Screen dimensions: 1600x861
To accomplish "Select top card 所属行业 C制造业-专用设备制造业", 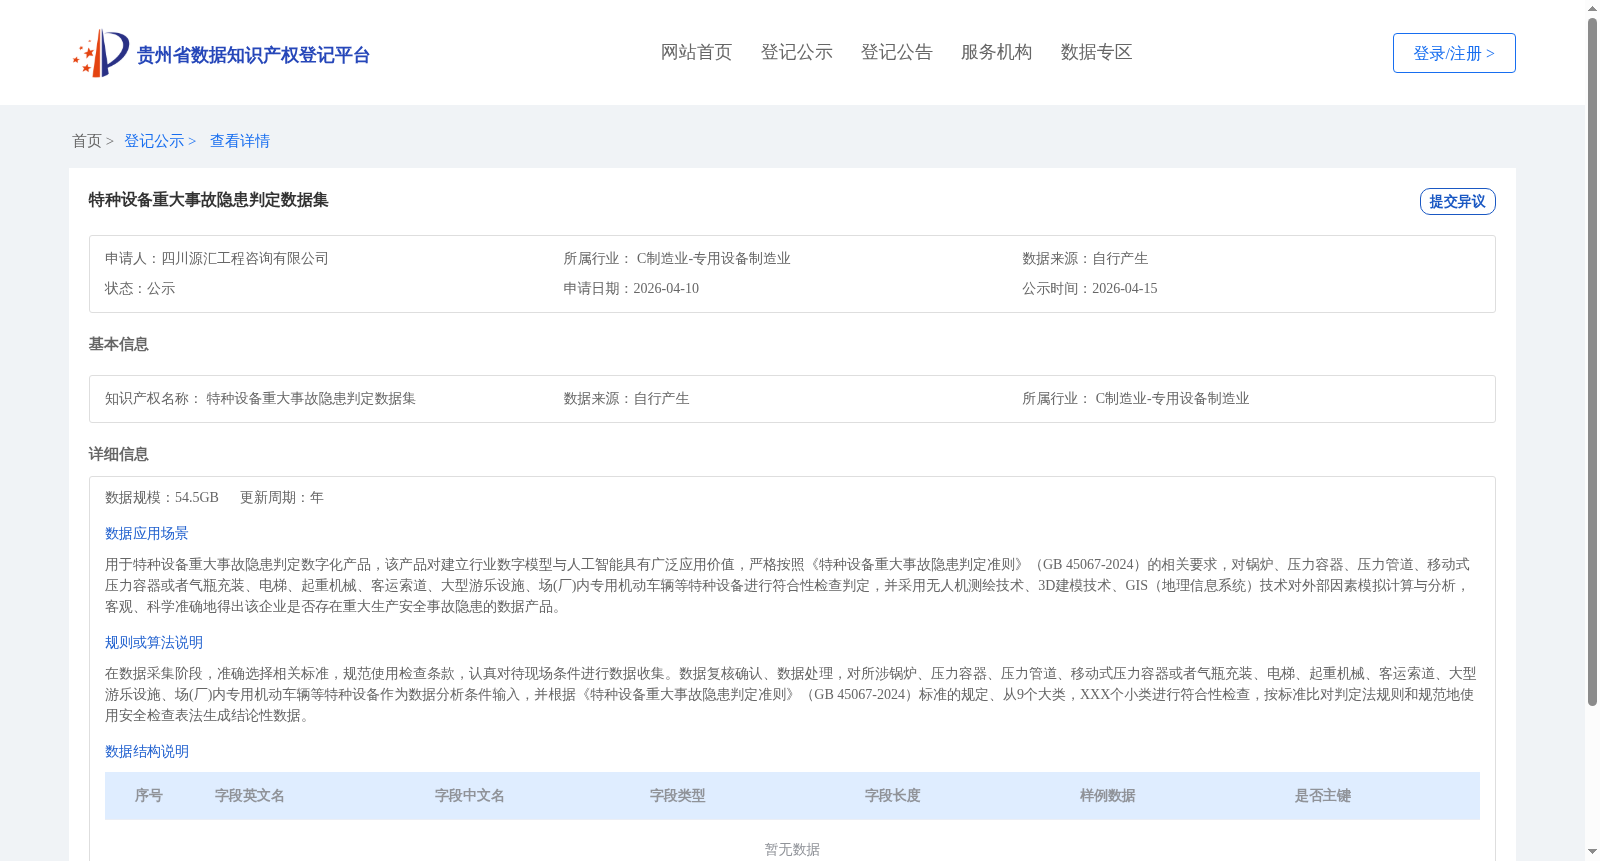I will [677, 258].
